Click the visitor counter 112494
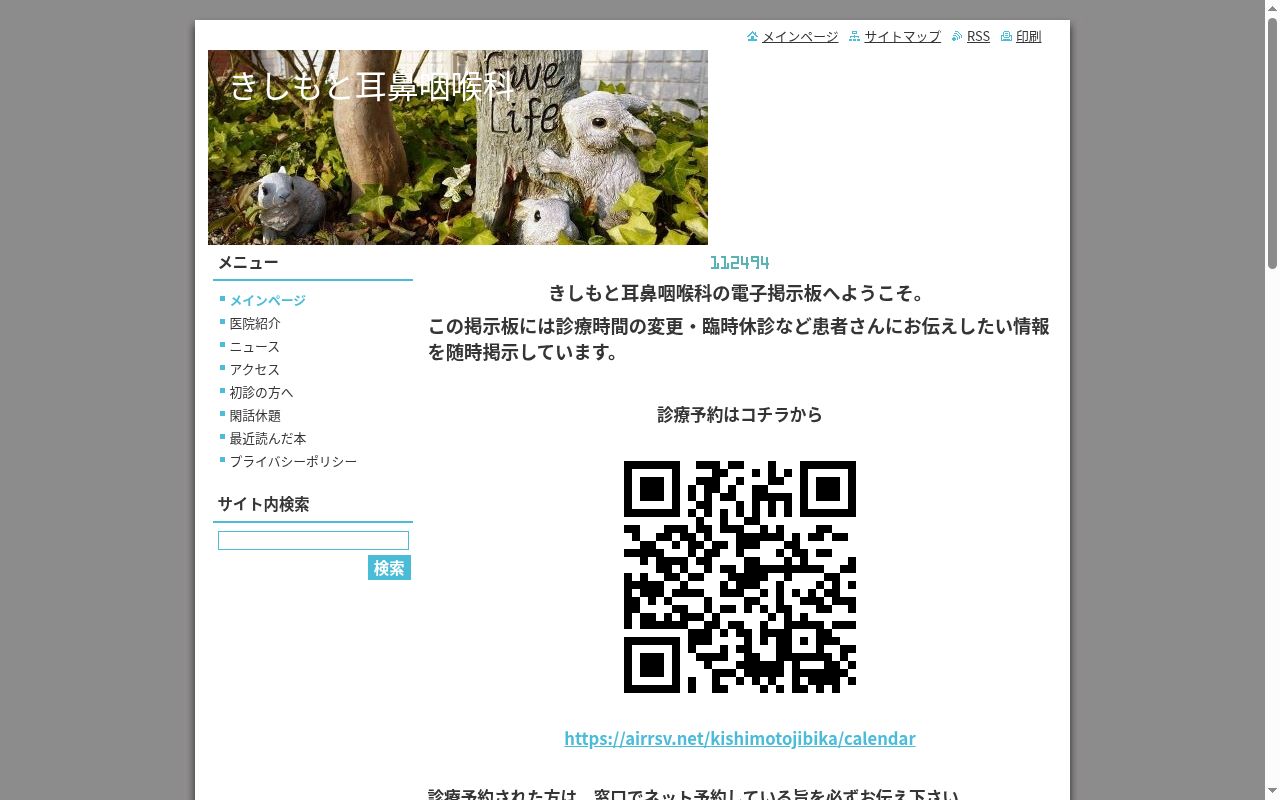The width and height of the screenshot is (1280, 800). coord(740,263)
